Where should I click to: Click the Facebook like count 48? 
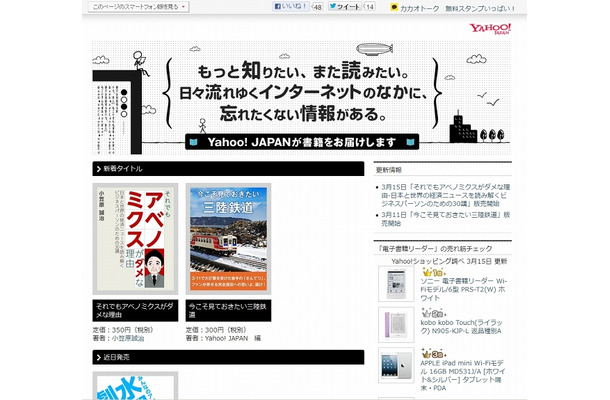[317, 7]
